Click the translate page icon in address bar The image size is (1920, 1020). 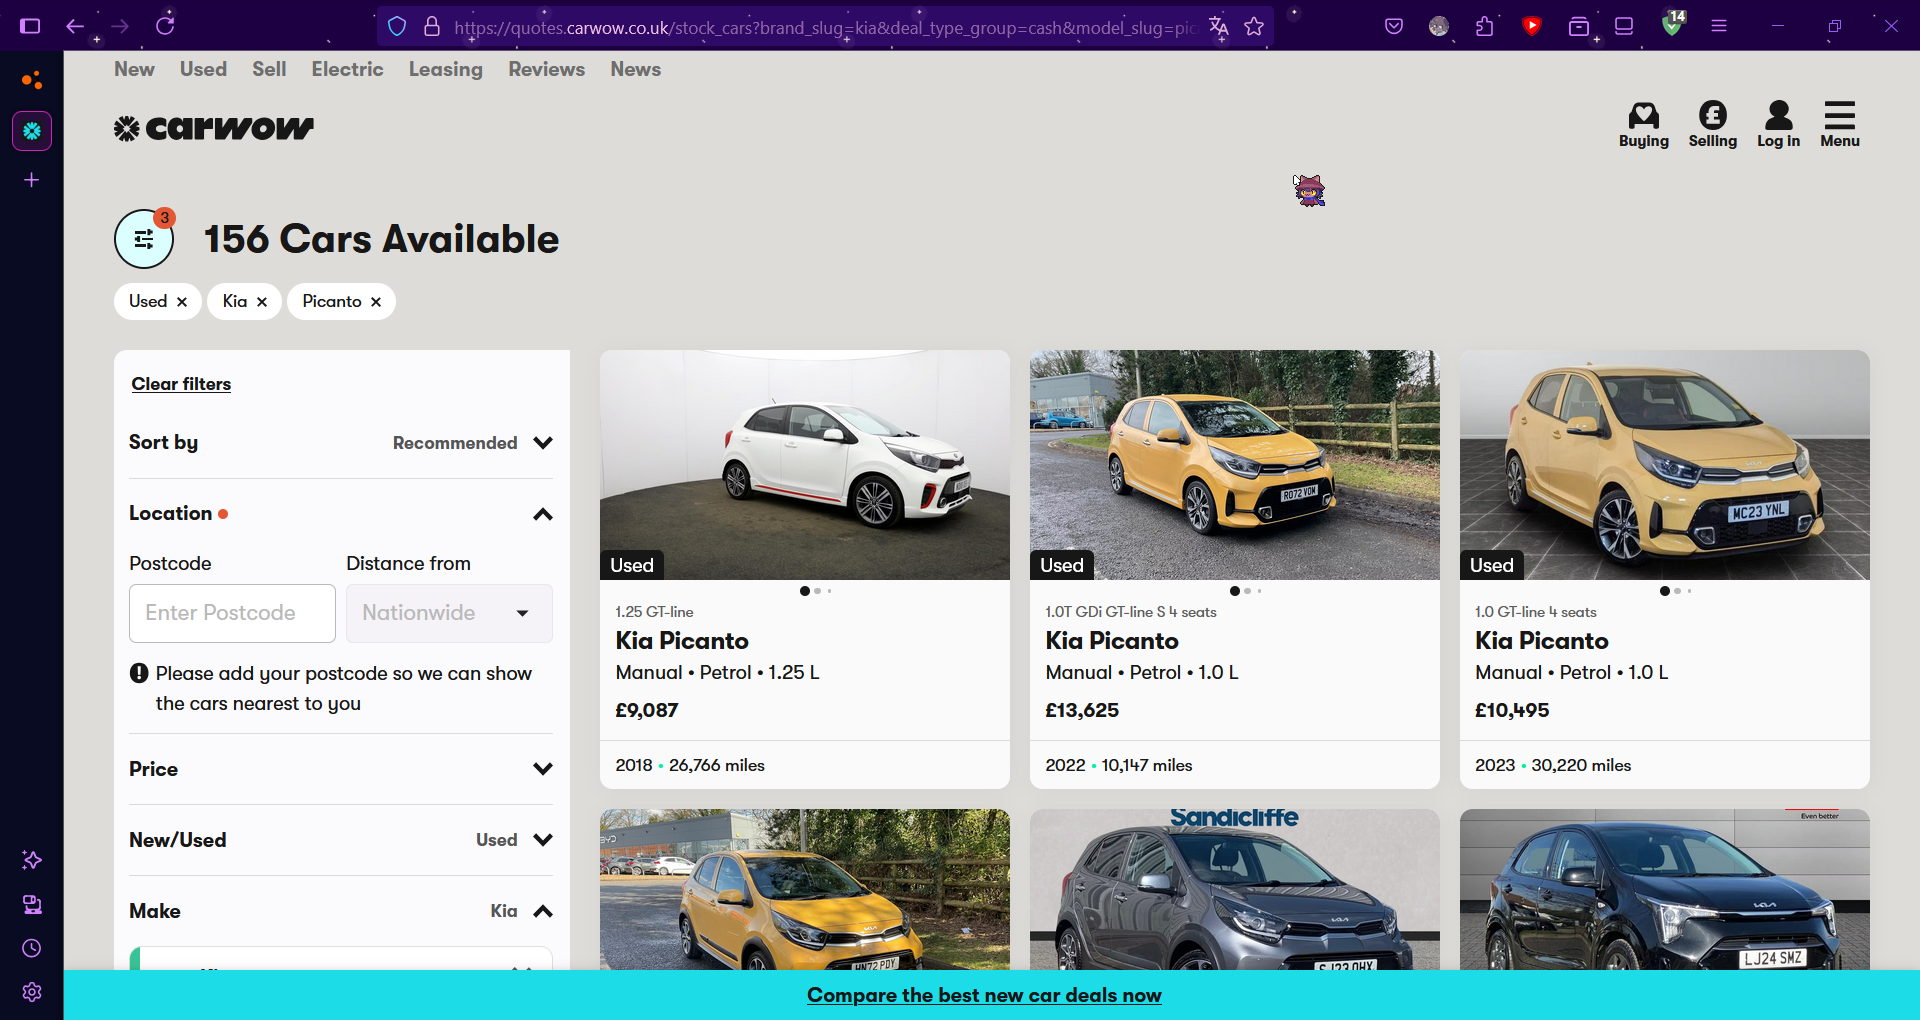tap(1218, 27)
